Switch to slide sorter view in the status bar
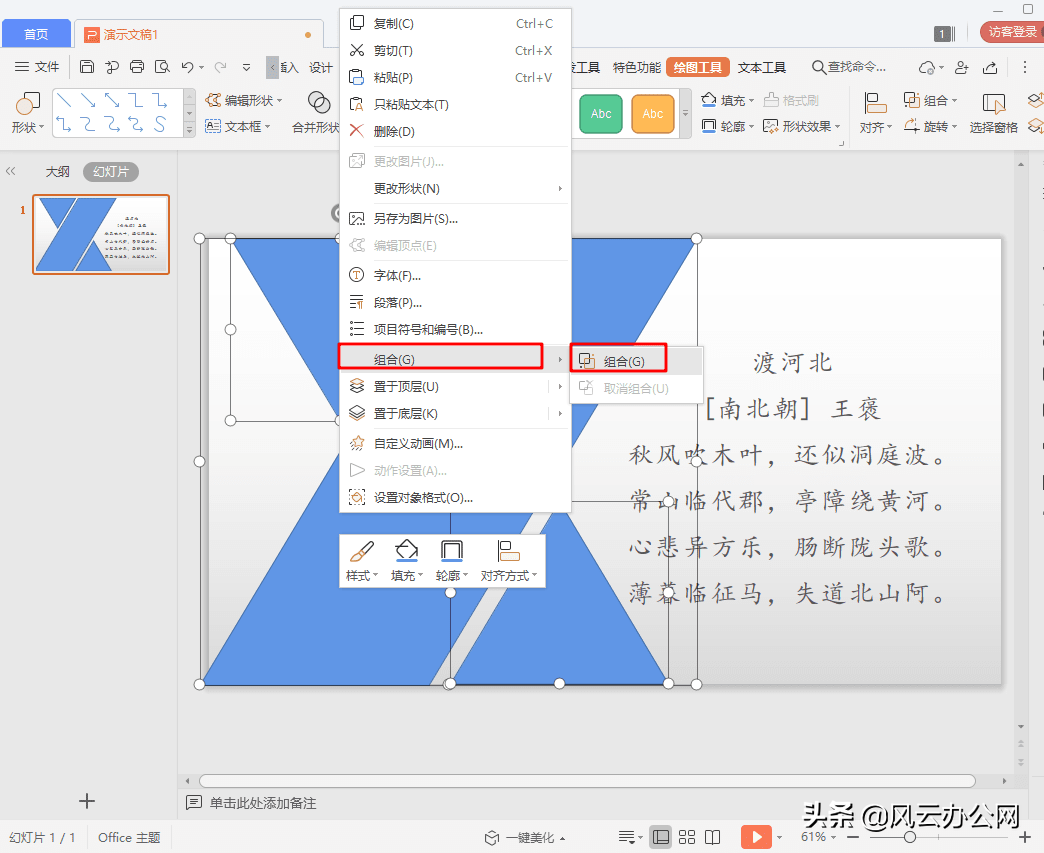1044x853 pixels. point(687,837)
